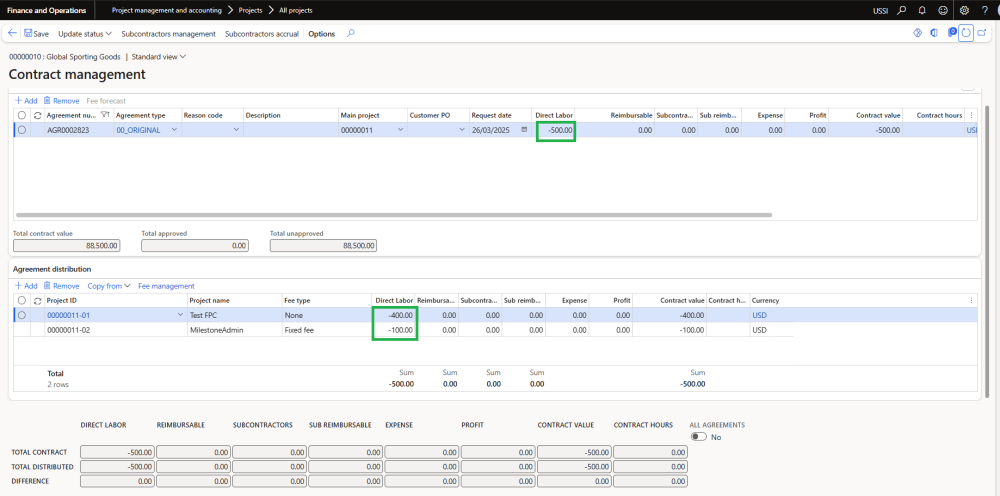Open the settings gear in header

click(964, 10)
